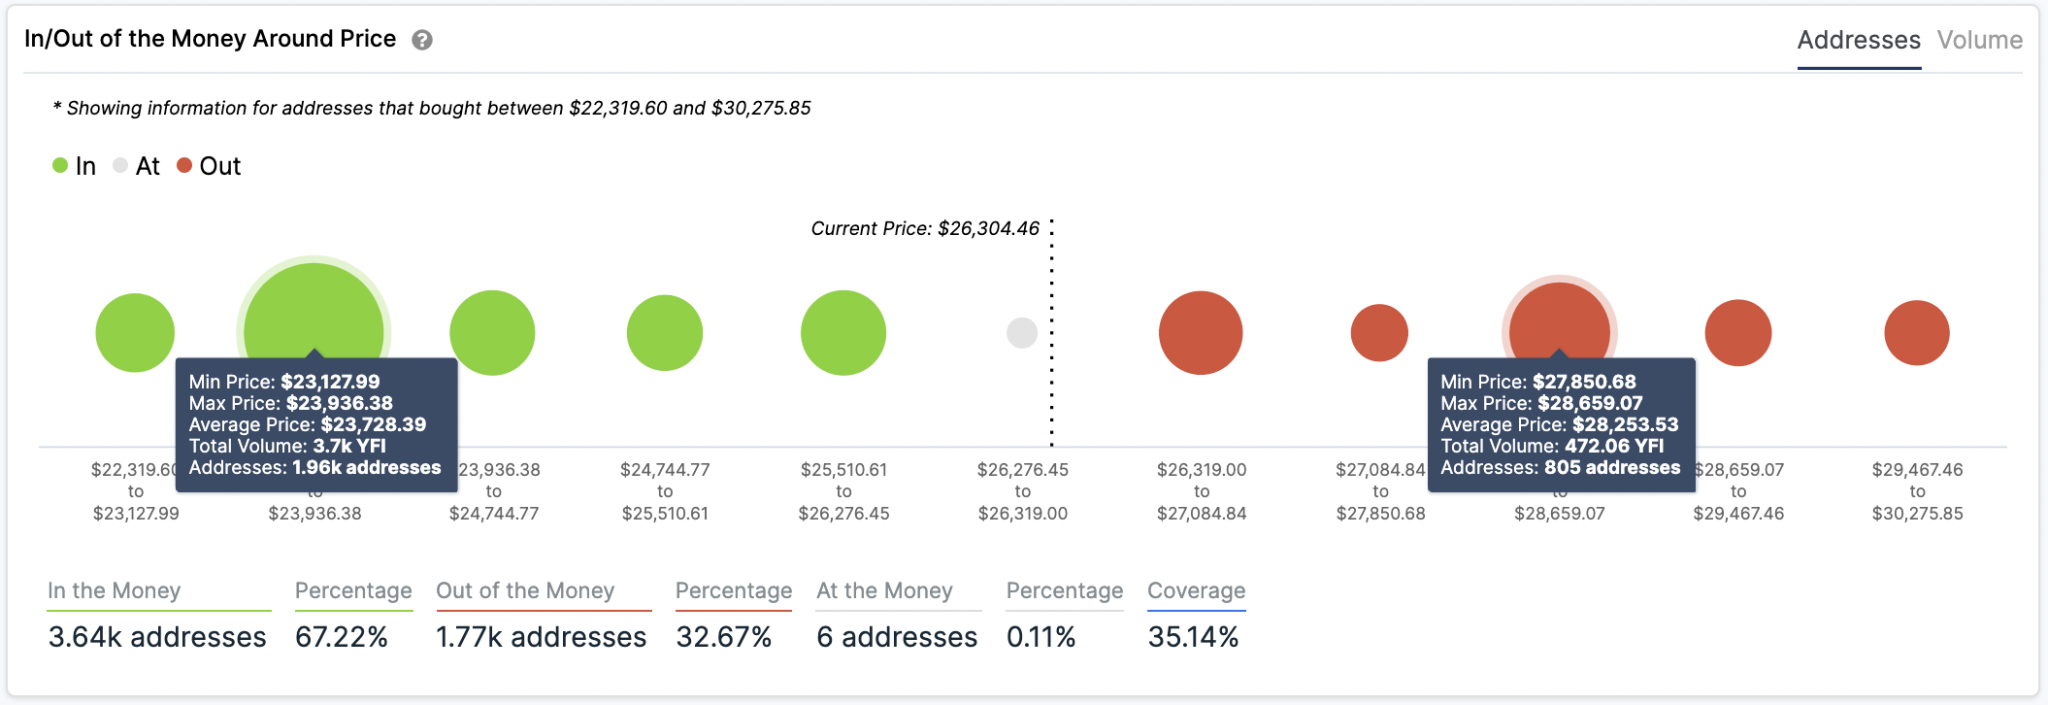This screenshot has height=705, width=2048.
Task: Click the highlighted red bubble with 805 addresses
Action: (1559, 320)
